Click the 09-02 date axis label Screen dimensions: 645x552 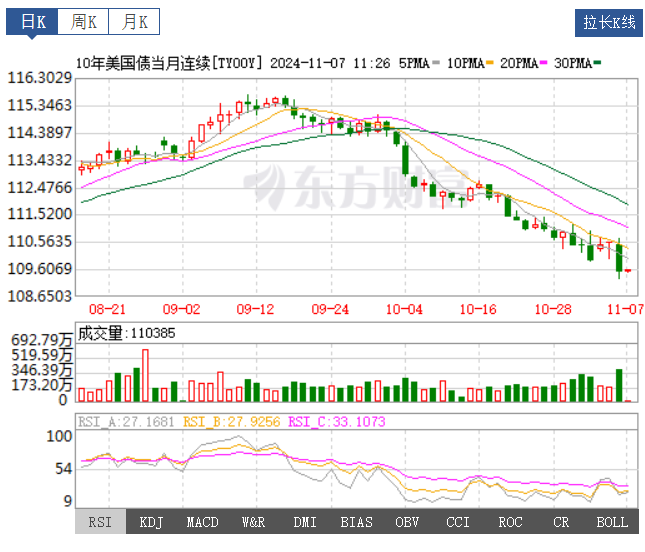tap(181, 309)
